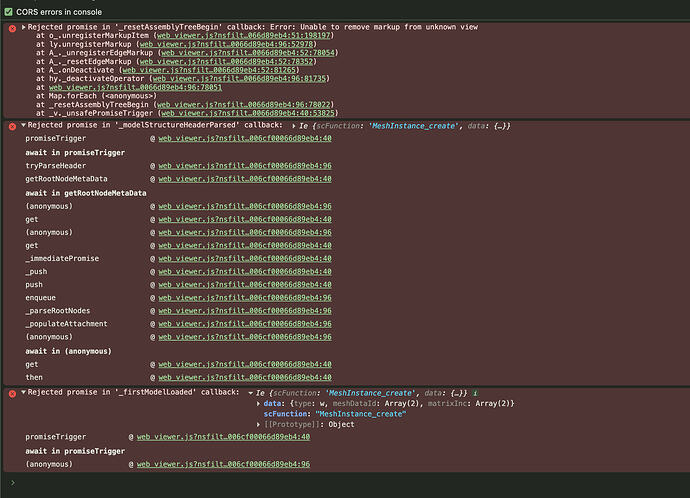Open source link for hy._deactivateOperator

point(239,79)
